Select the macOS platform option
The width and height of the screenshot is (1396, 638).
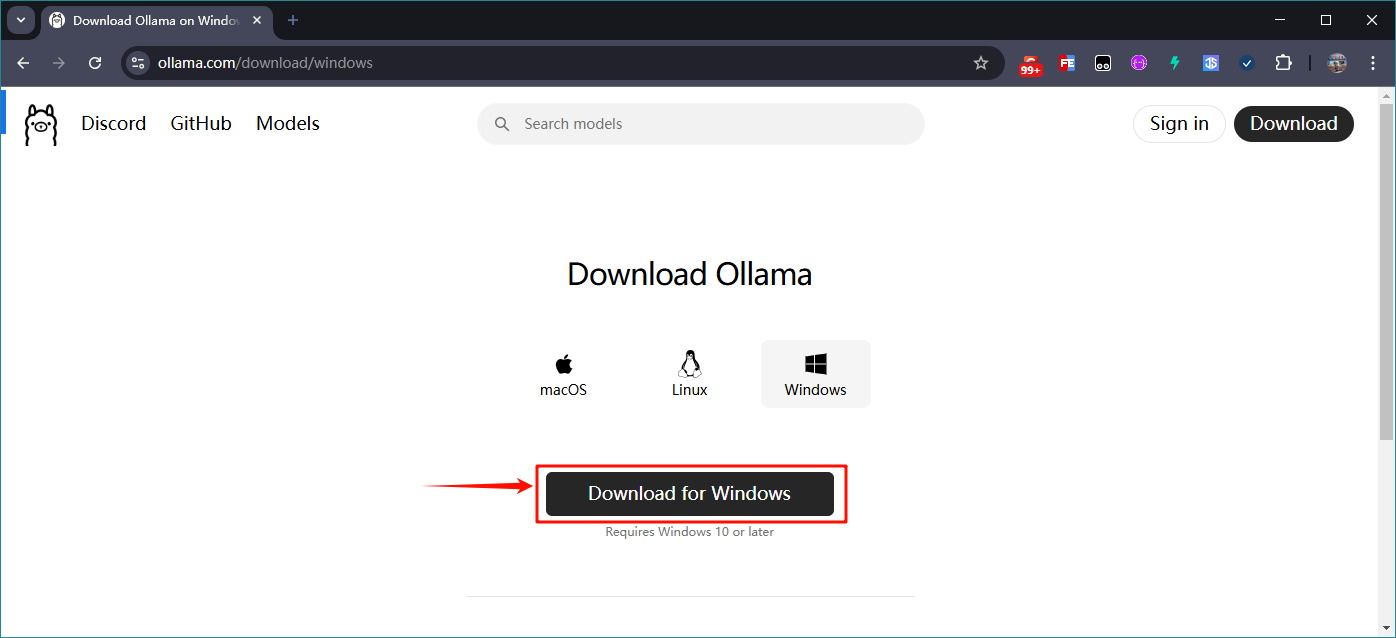click(563, 373)
